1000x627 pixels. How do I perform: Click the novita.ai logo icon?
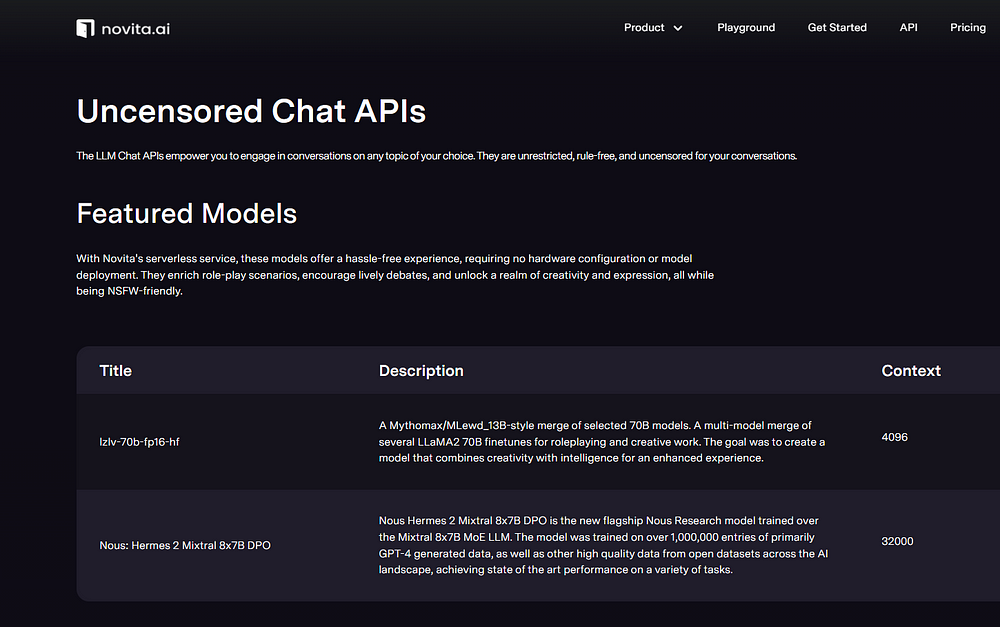(x=86, y=28)
